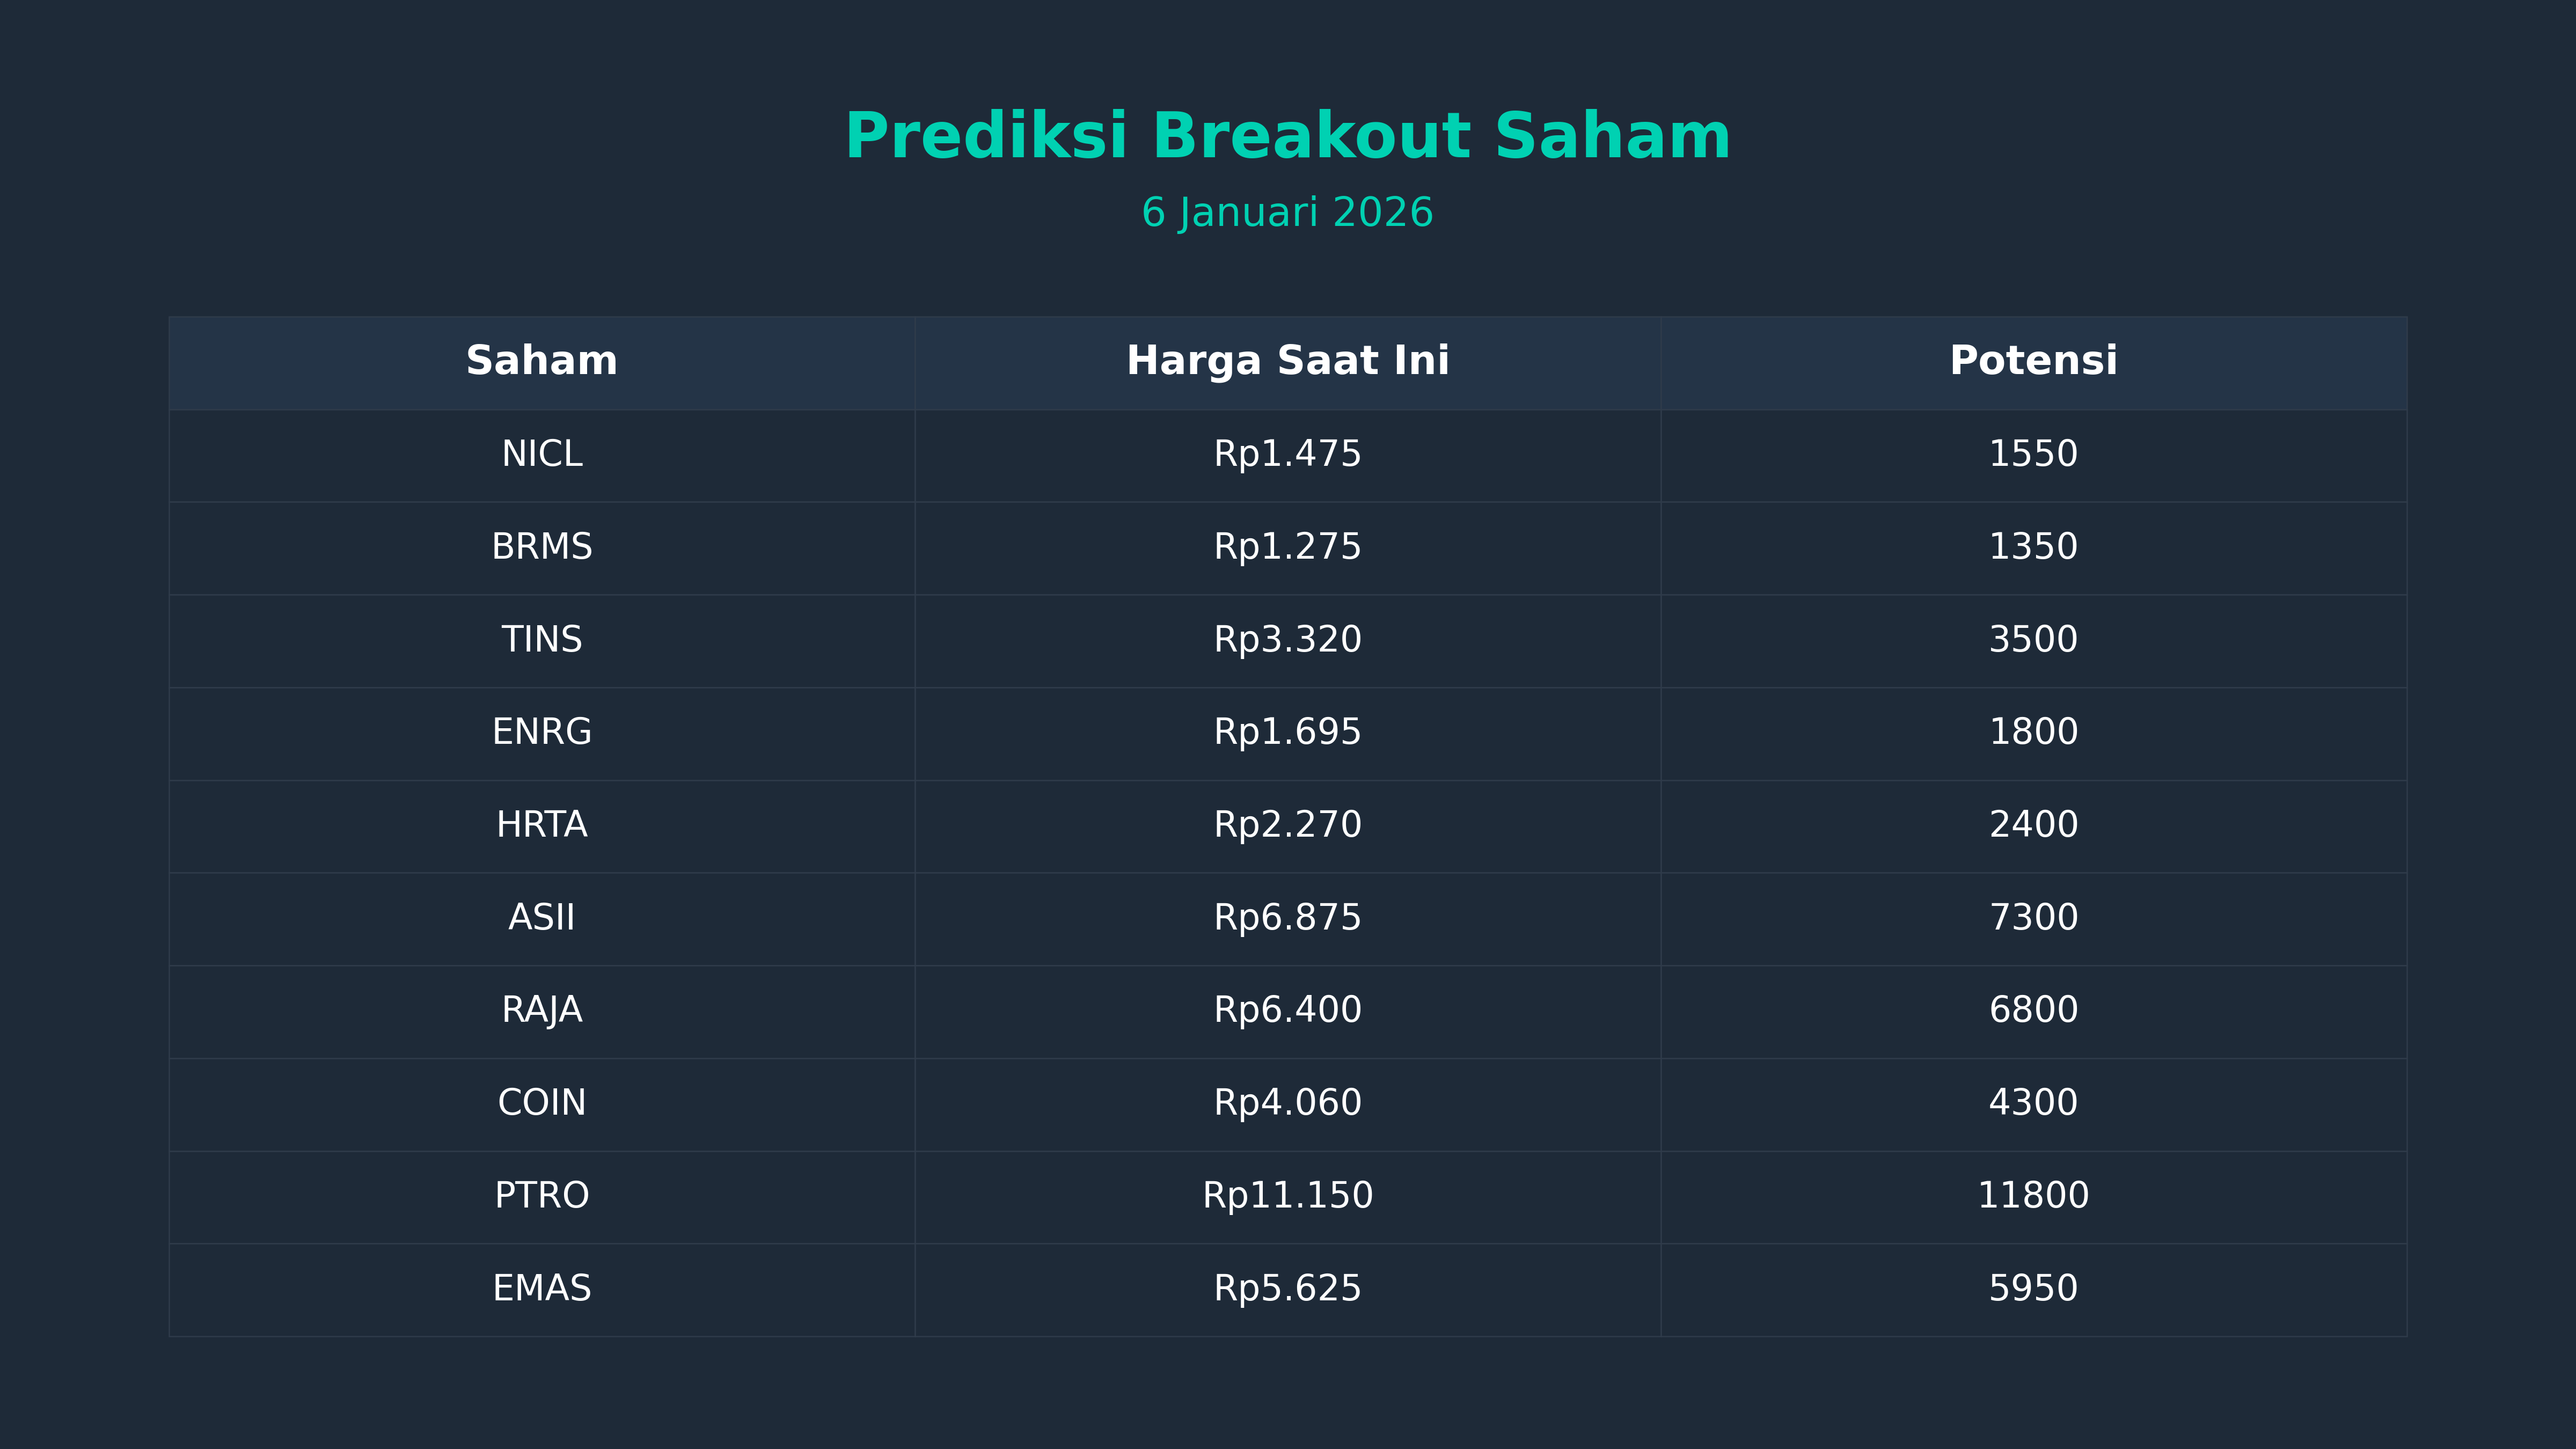The image size is (2576, 1449).
Task: Click the BRMS stock cell
Action: [541, 547]
